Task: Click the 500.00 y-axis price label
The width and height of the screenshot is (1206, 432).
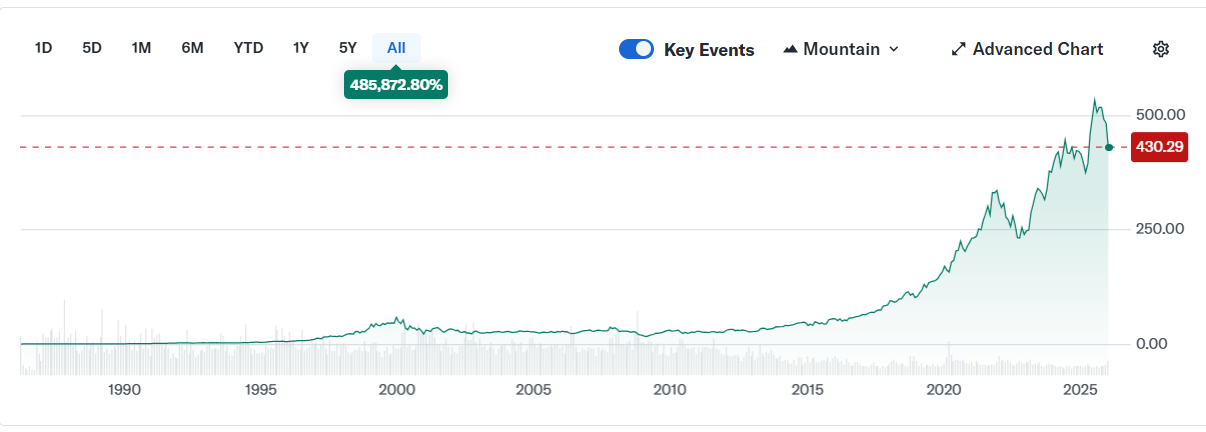Action: coord(1160,114)
